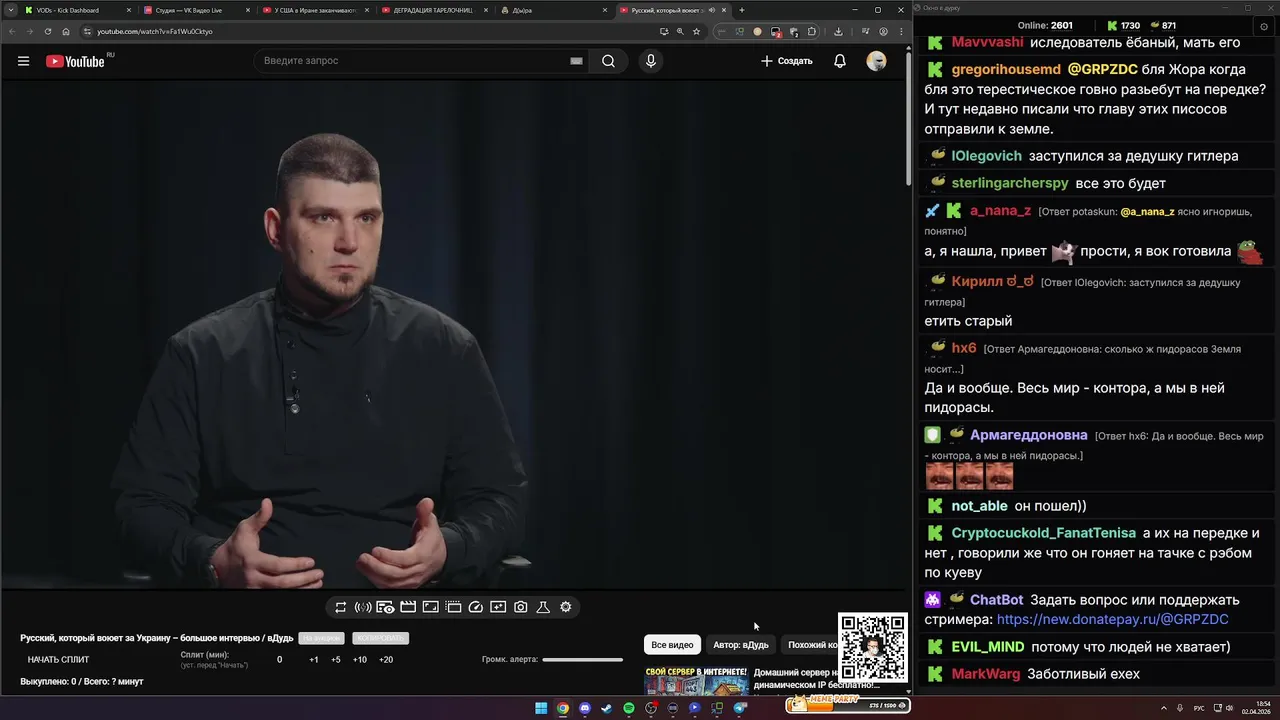
Task: Click the dashed window popup icon
Action: click(x=453, y=607)
